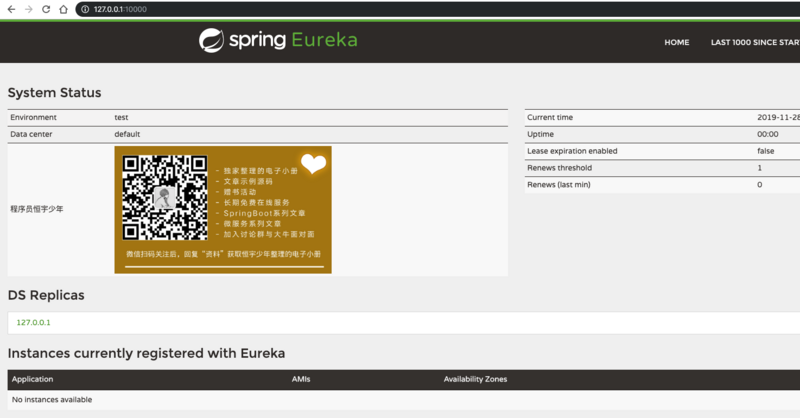Reload the page with refresh icon

click(x=46, y=9)
